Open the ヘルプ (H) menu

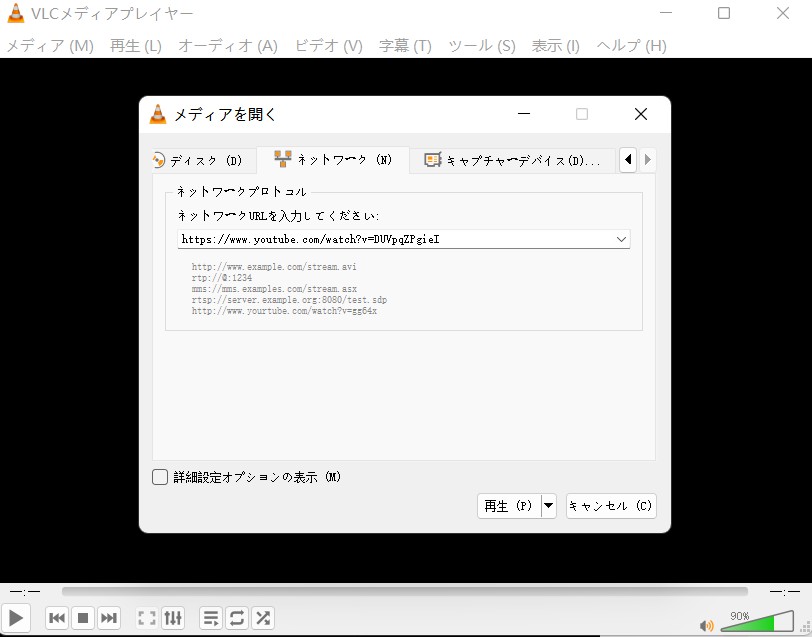click(x=631, y=46)
